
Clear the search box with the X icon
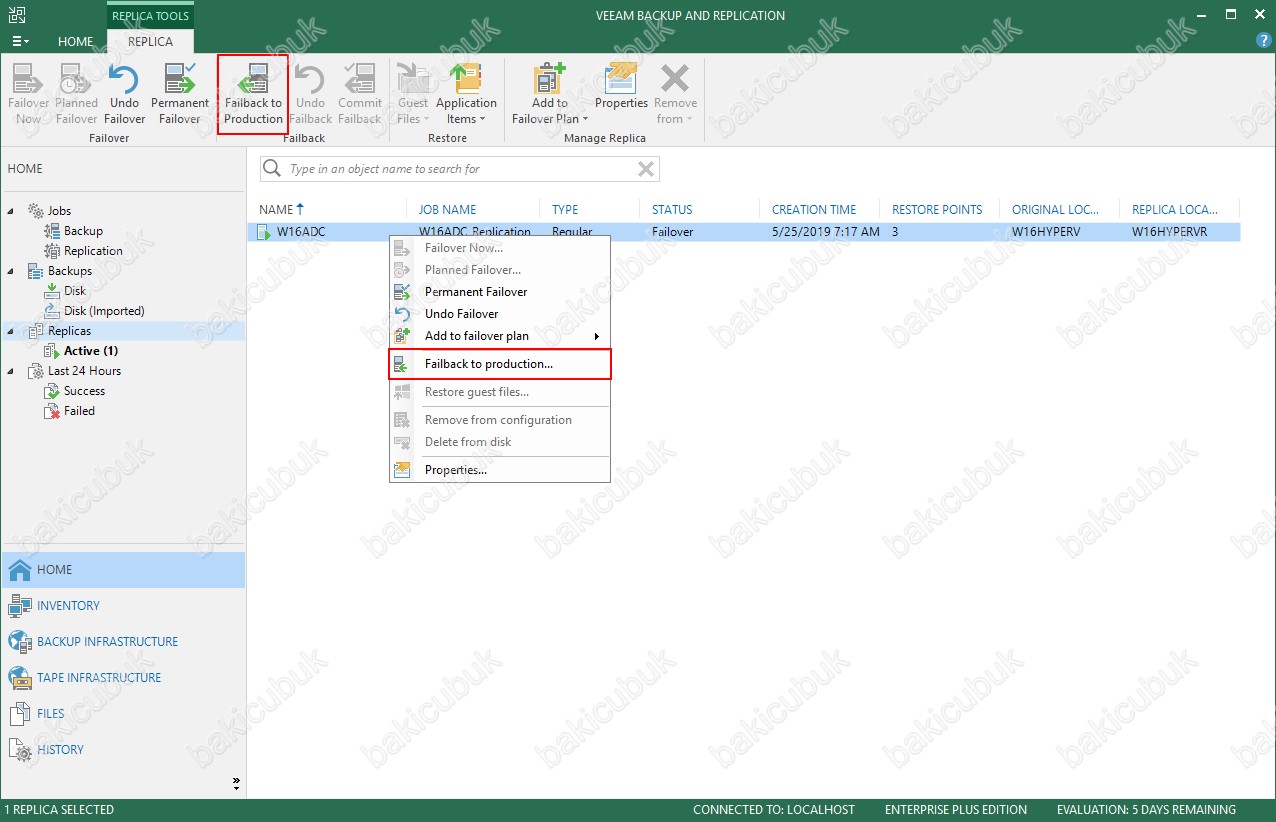coord(646,169)
